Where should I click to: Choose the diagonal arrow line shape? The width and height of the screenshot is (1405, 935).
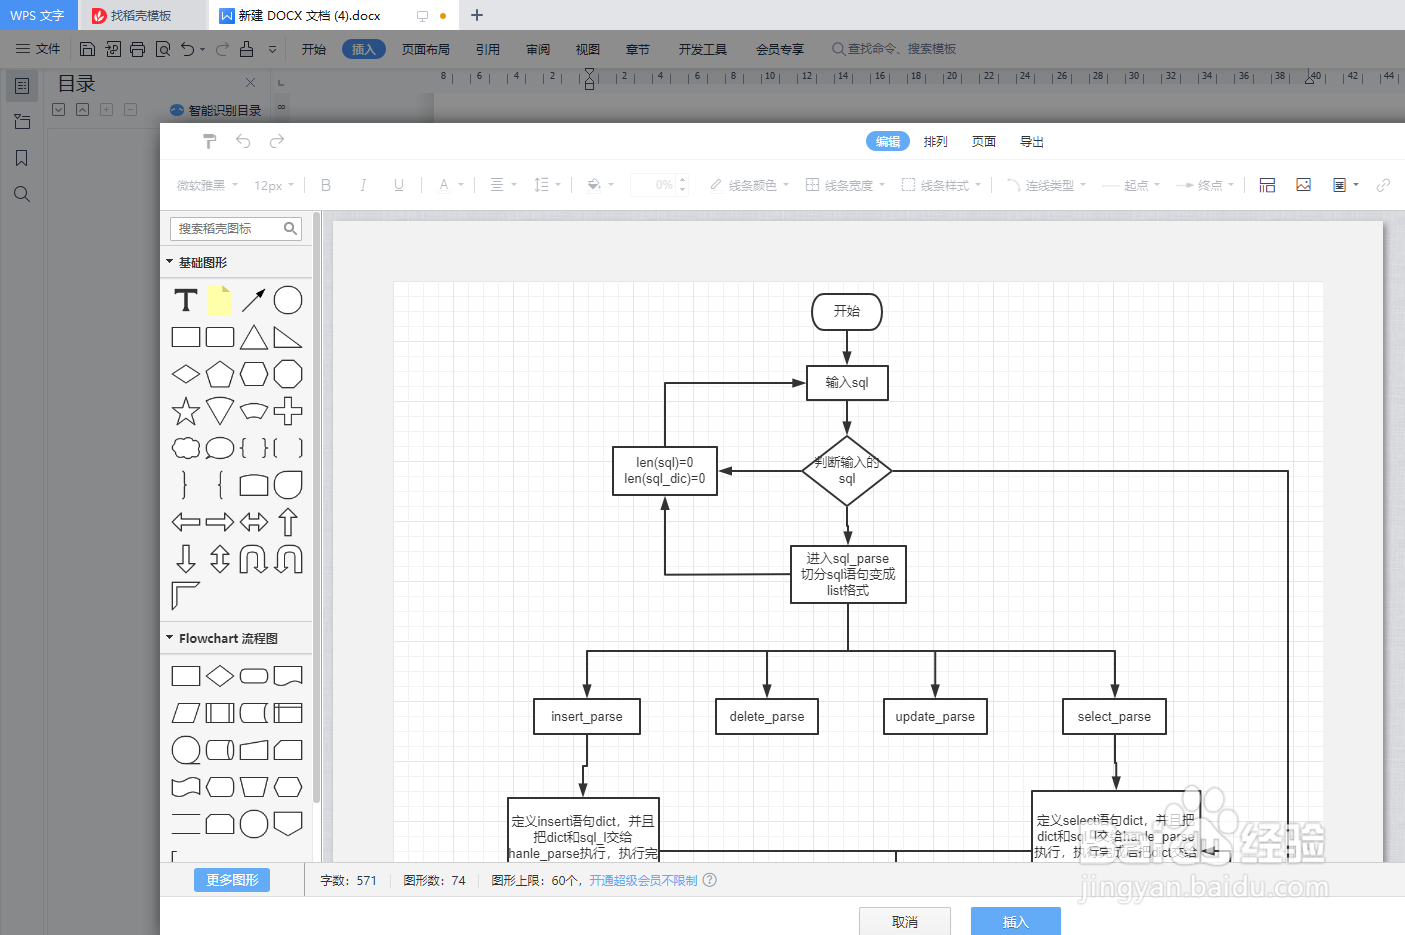(254, 300)
